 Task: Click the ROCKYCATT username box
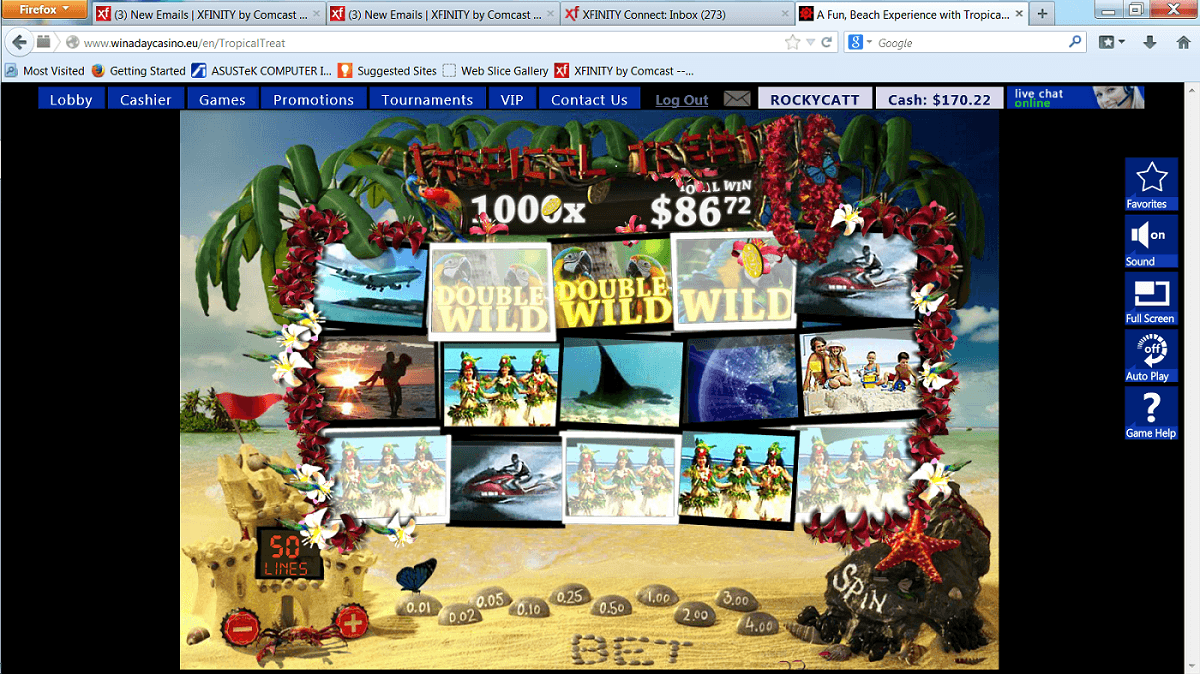tap(815, 99)
